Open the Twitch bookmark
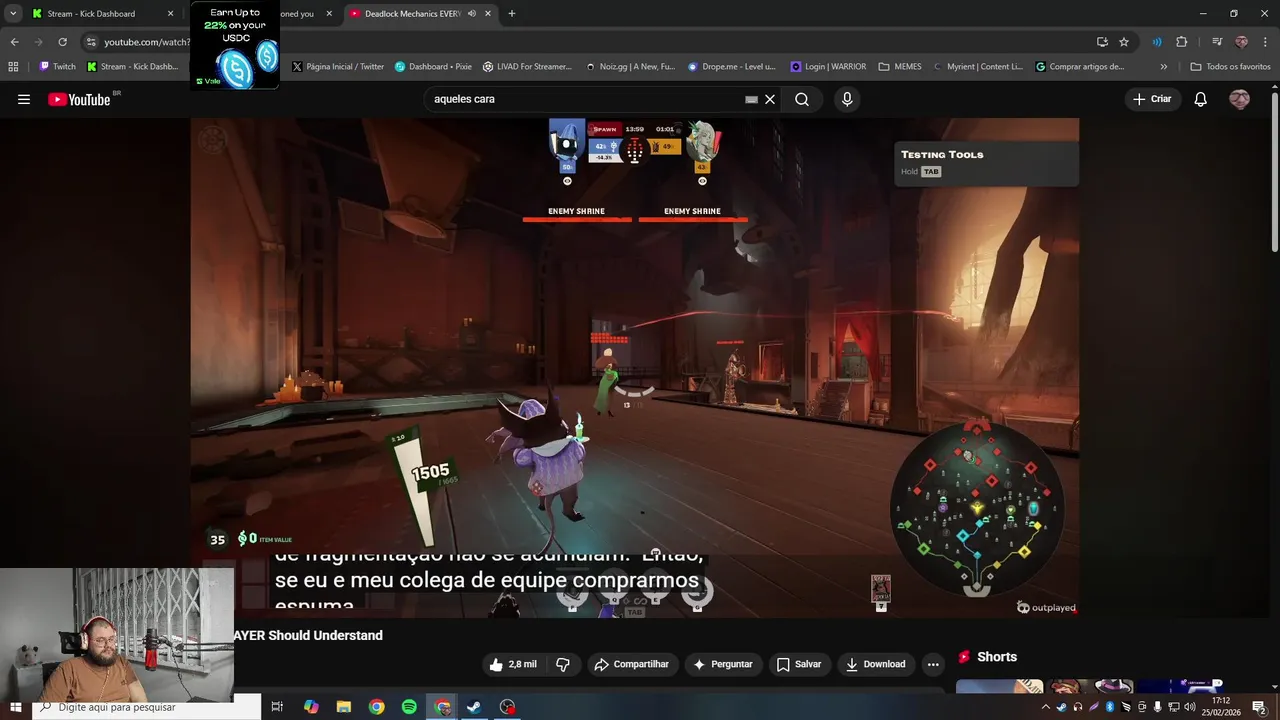Image resolution: width=1280 pixels, height=720 pixels. pos(57,67)
